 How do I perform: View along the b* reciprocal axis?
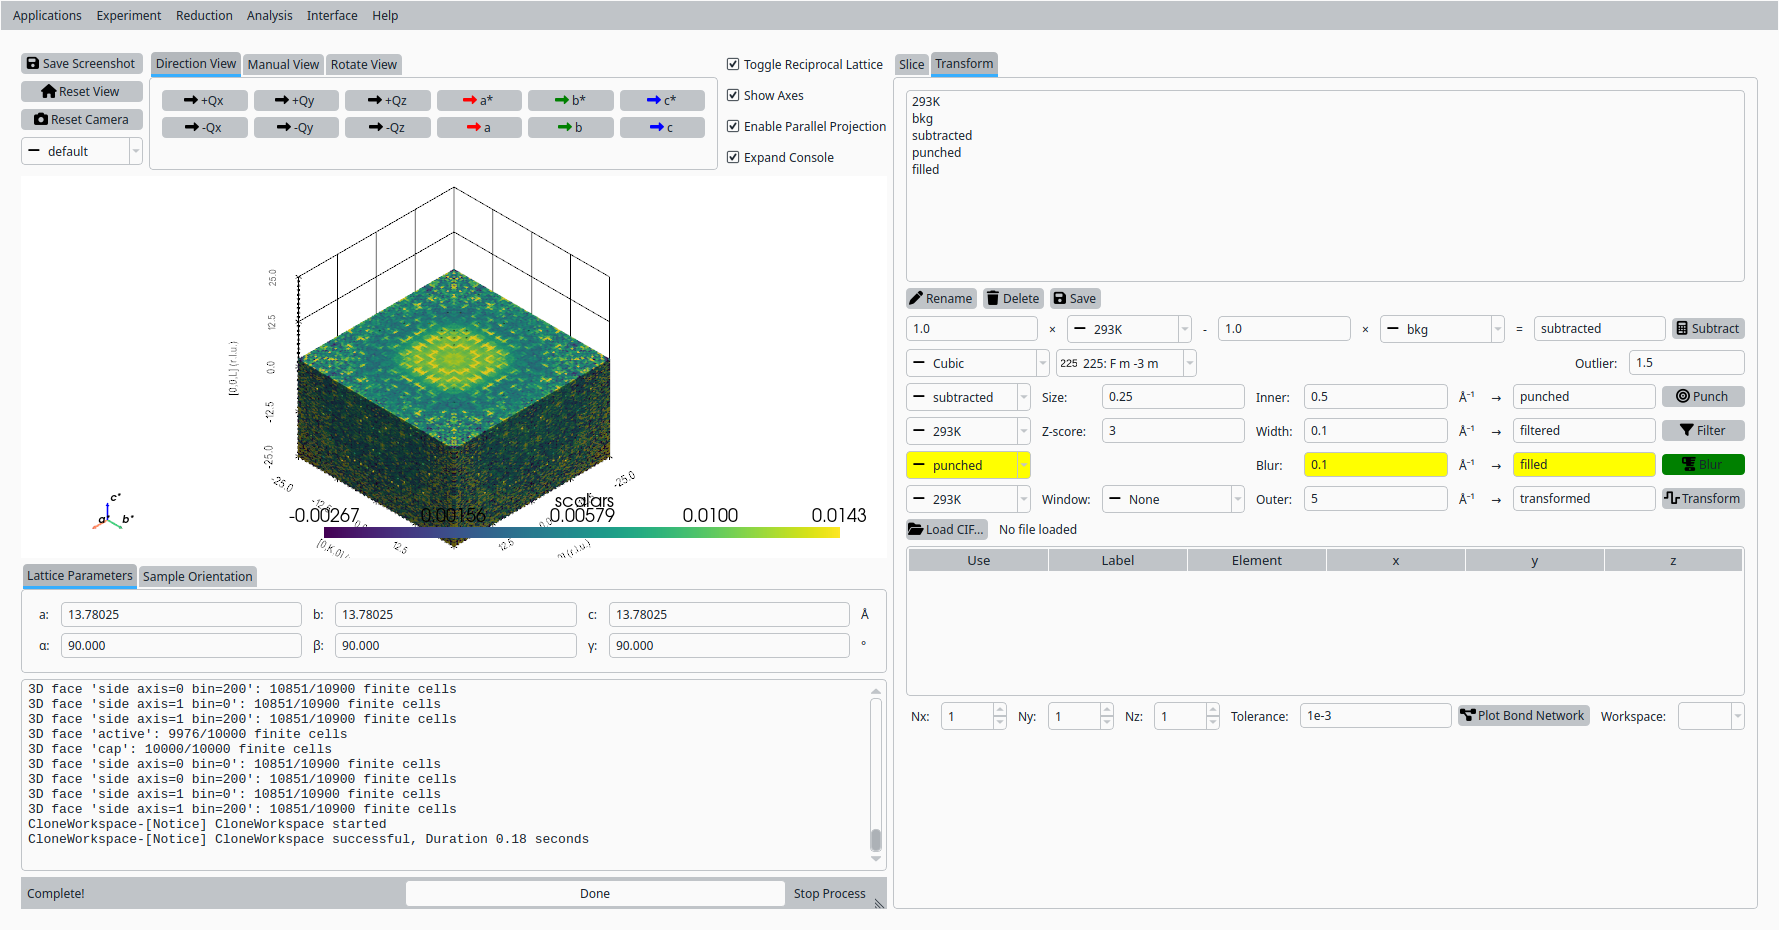[x=571, y=100]
